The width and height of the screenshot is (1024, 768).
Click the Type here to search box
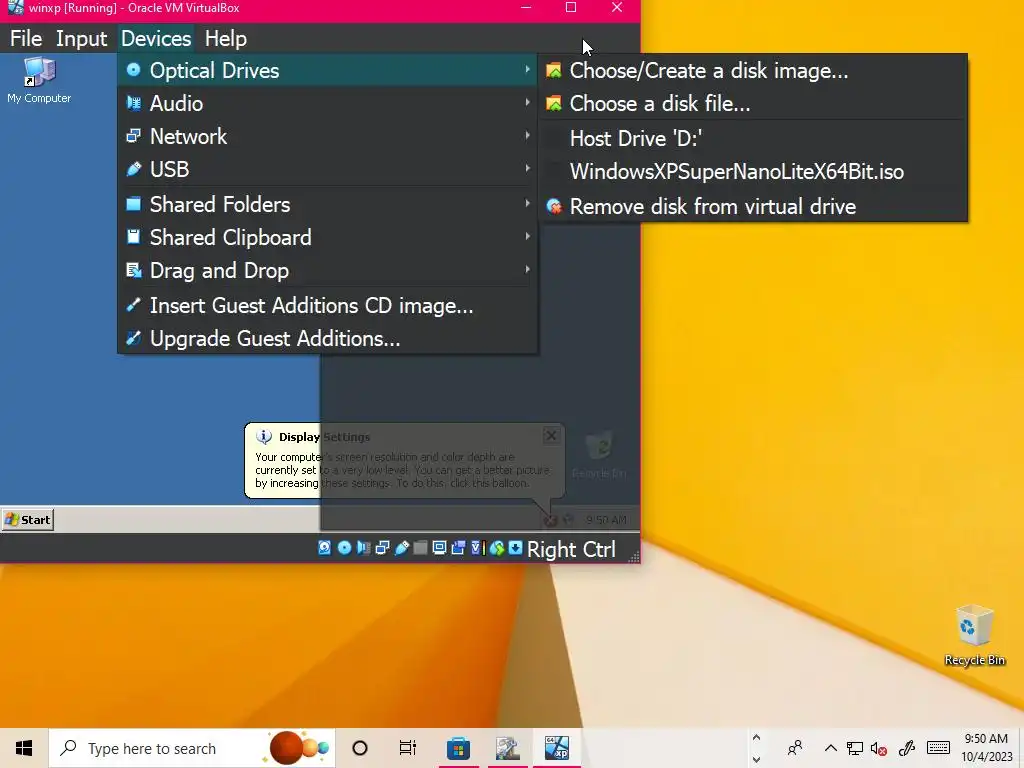pyautogui.click(x=192, y=748)
